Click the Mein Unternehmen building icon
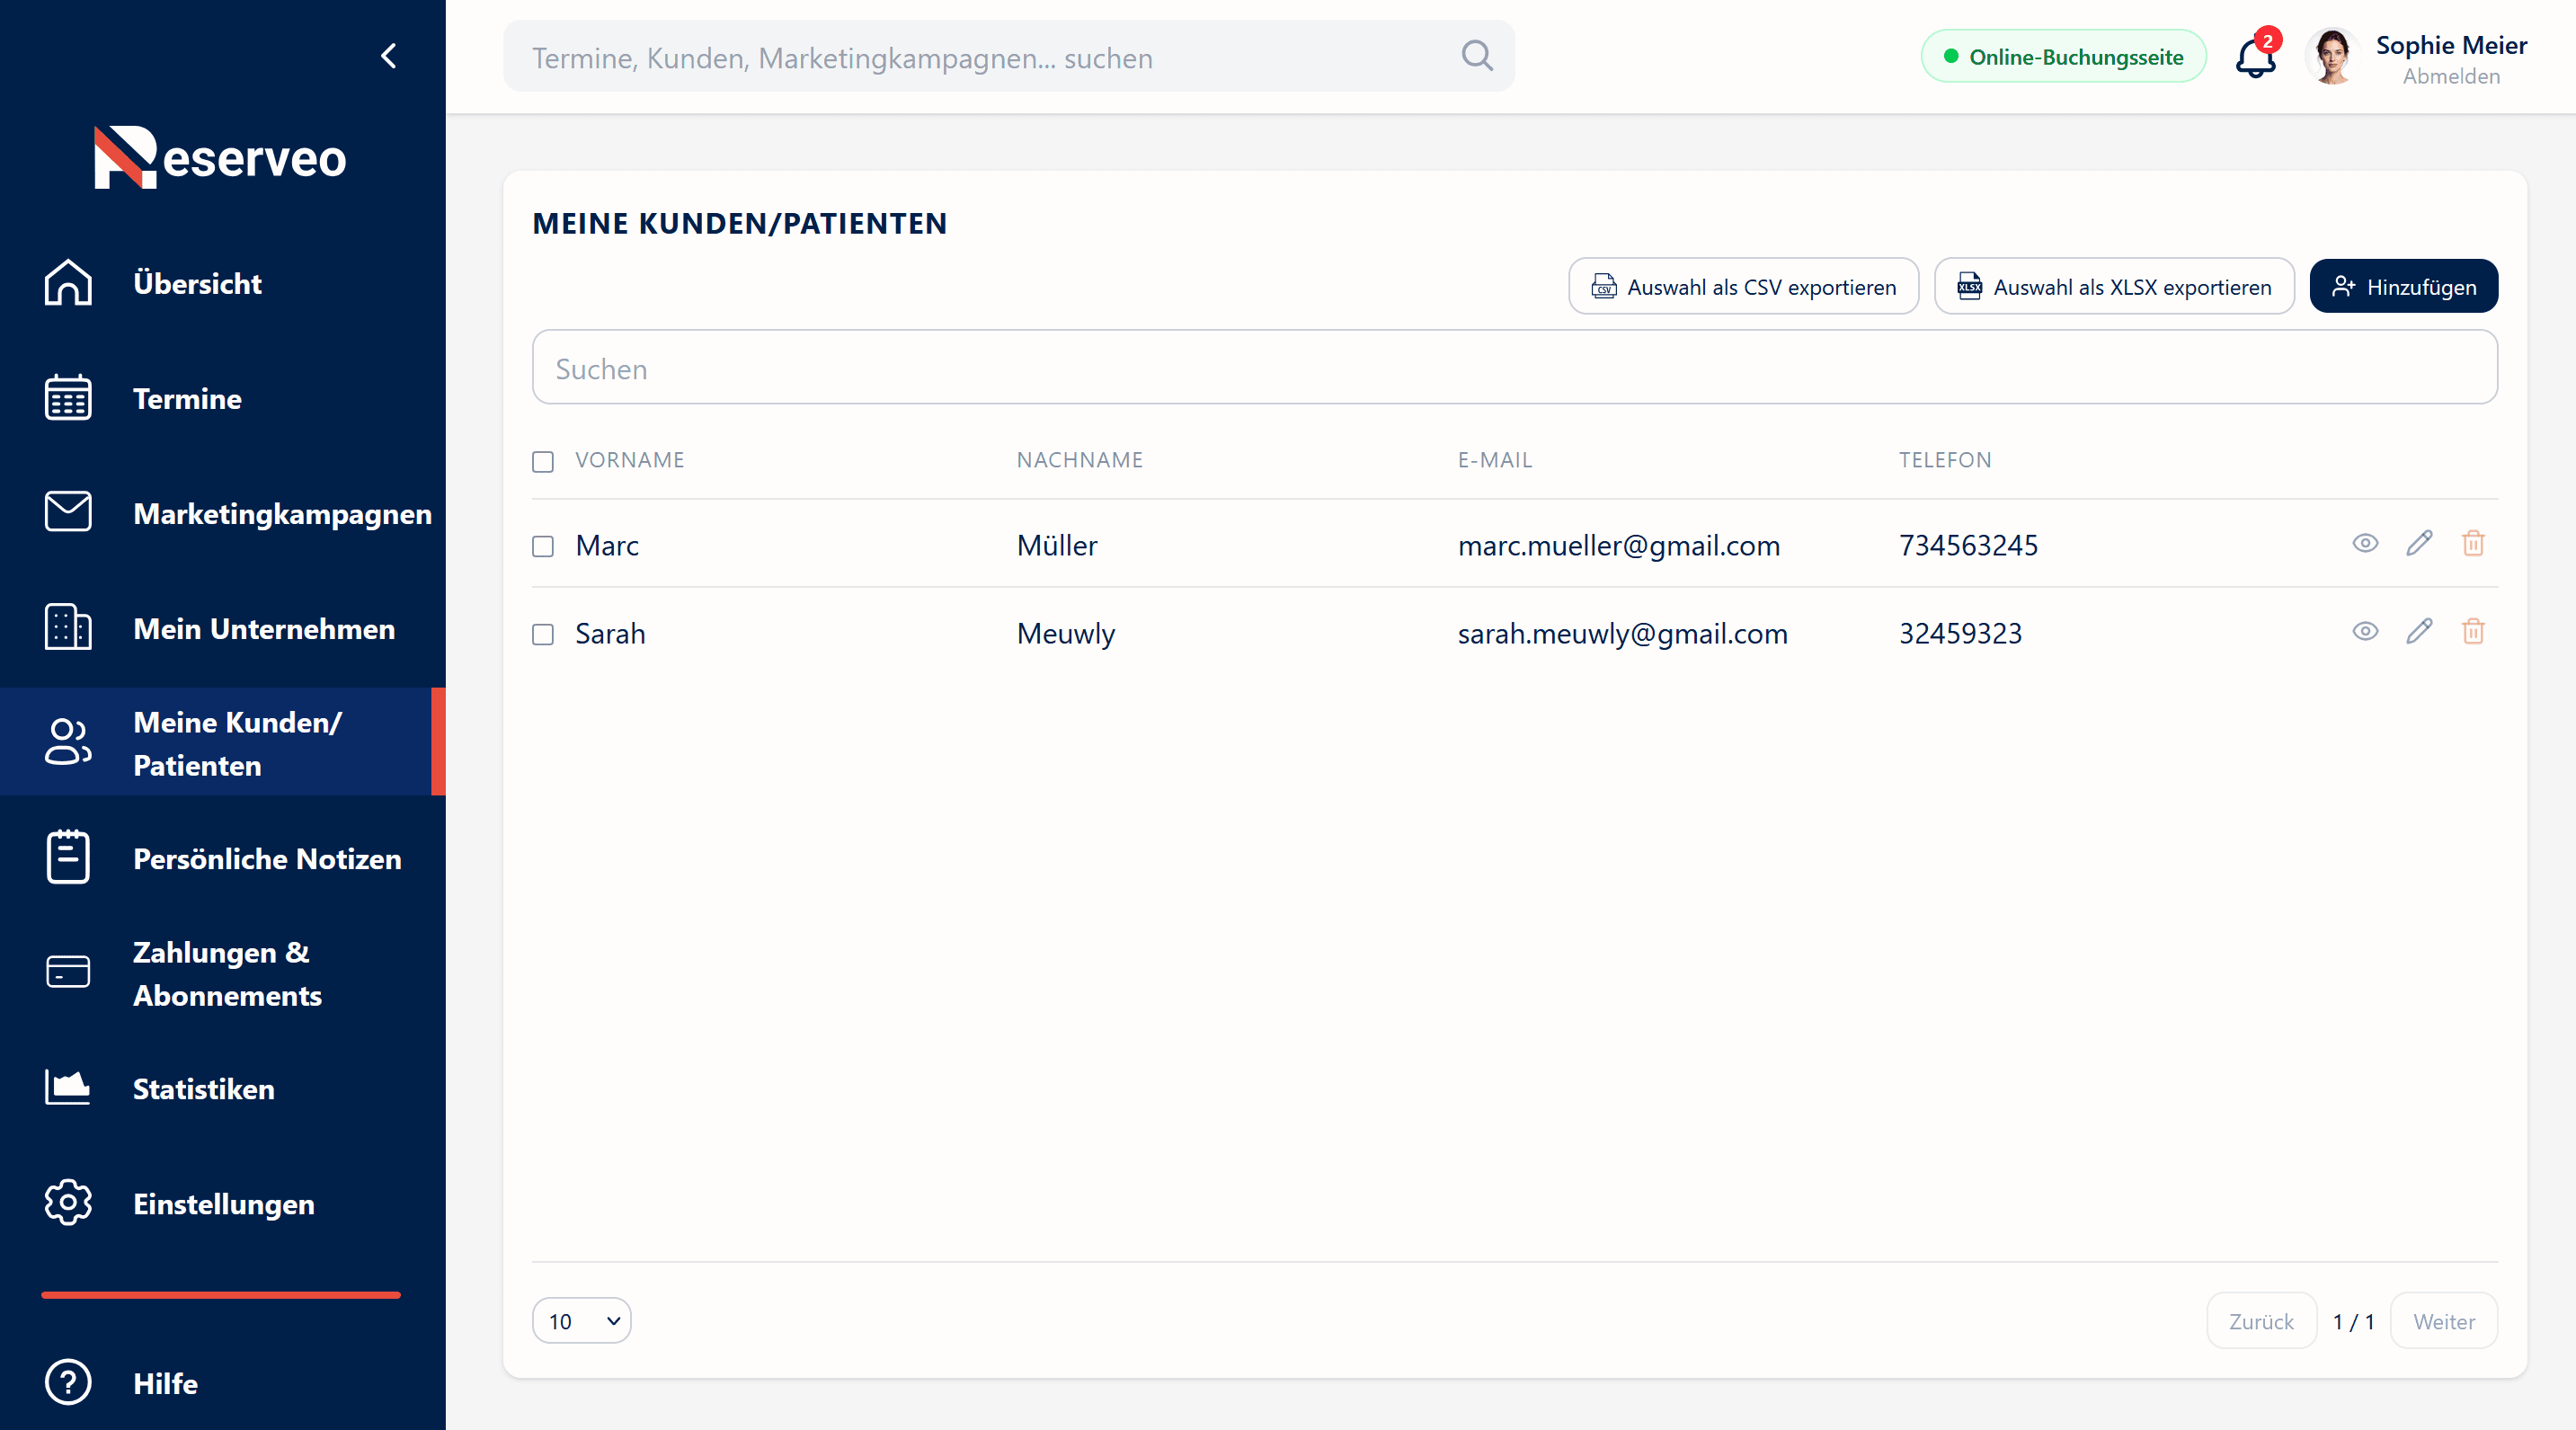The image size is (2576, 1430). [68, 628]
